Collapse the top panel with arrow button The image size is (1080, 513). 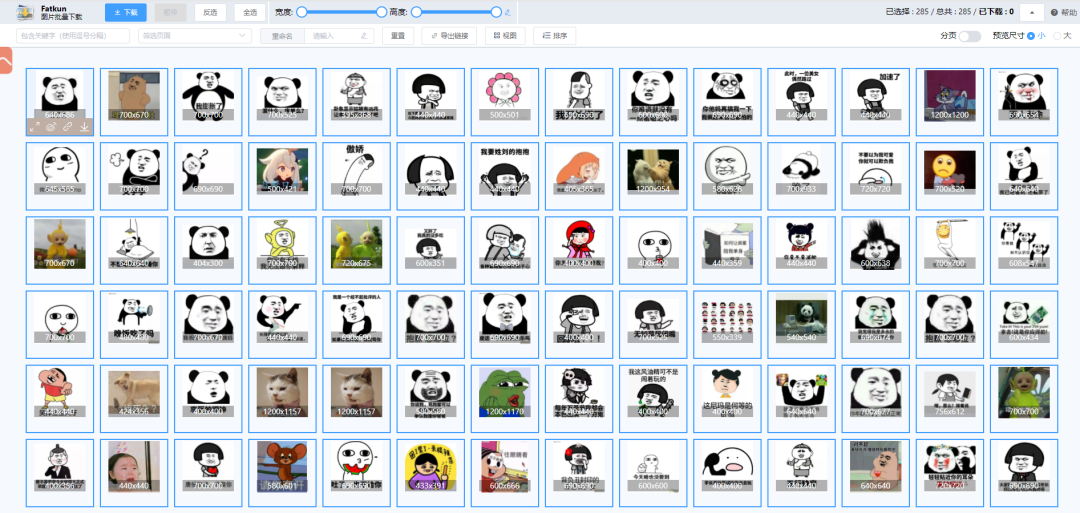pyautogui.click(x=1030, y=12)
